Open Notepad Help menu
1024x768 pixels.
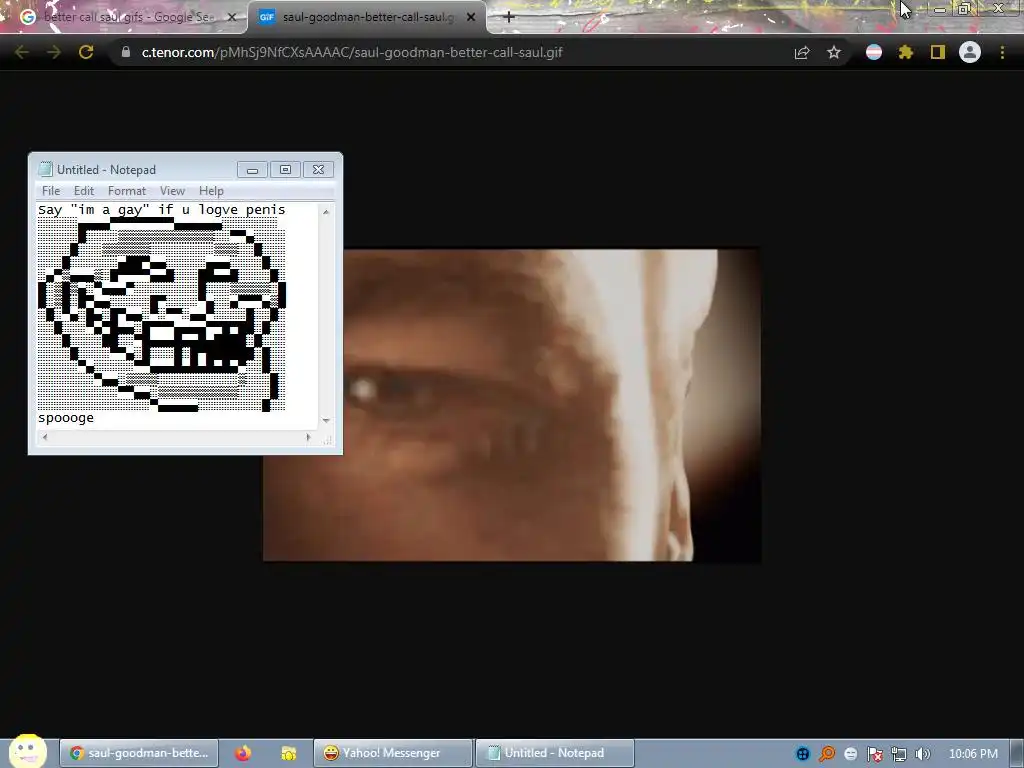[211, 191]
